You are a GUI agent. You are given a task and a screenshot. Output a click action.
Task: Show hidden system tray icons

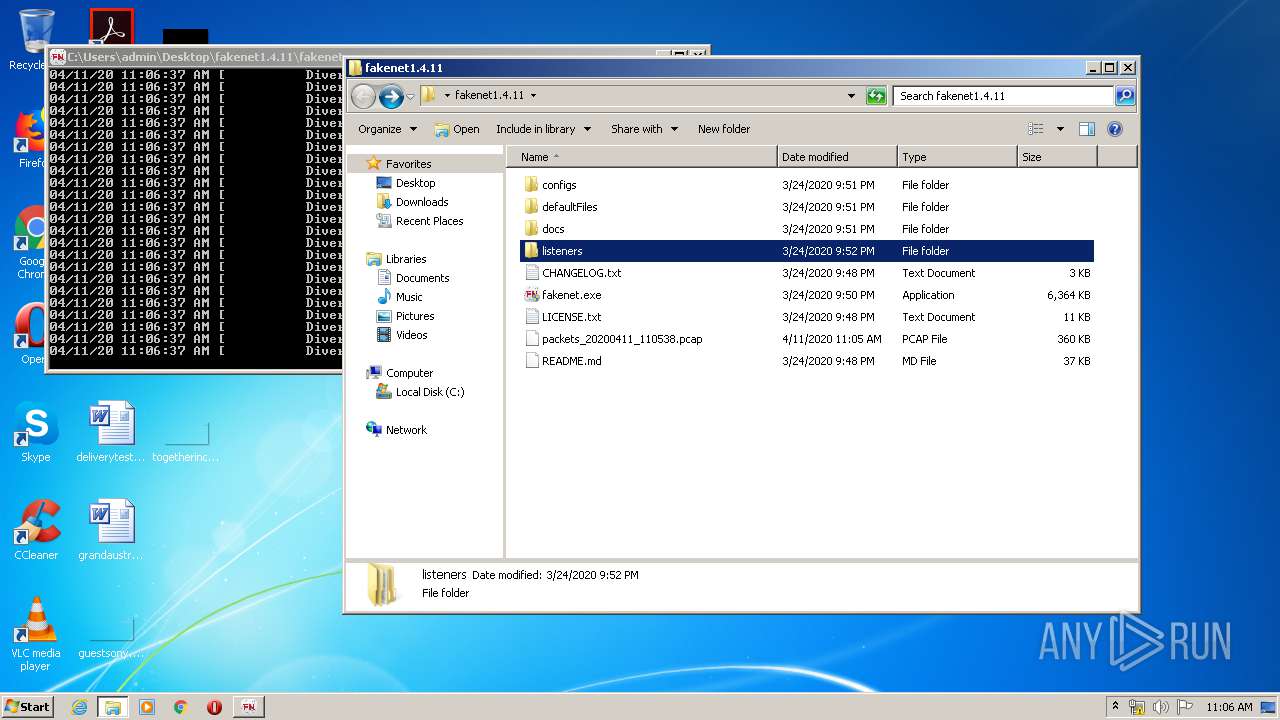(x=1116, y=707)
